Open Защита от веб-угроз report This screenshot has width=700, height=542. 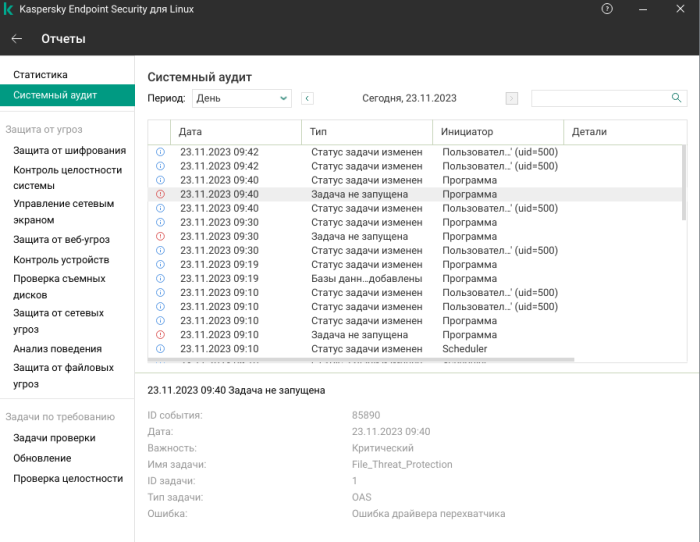click(x=61, y=240)
